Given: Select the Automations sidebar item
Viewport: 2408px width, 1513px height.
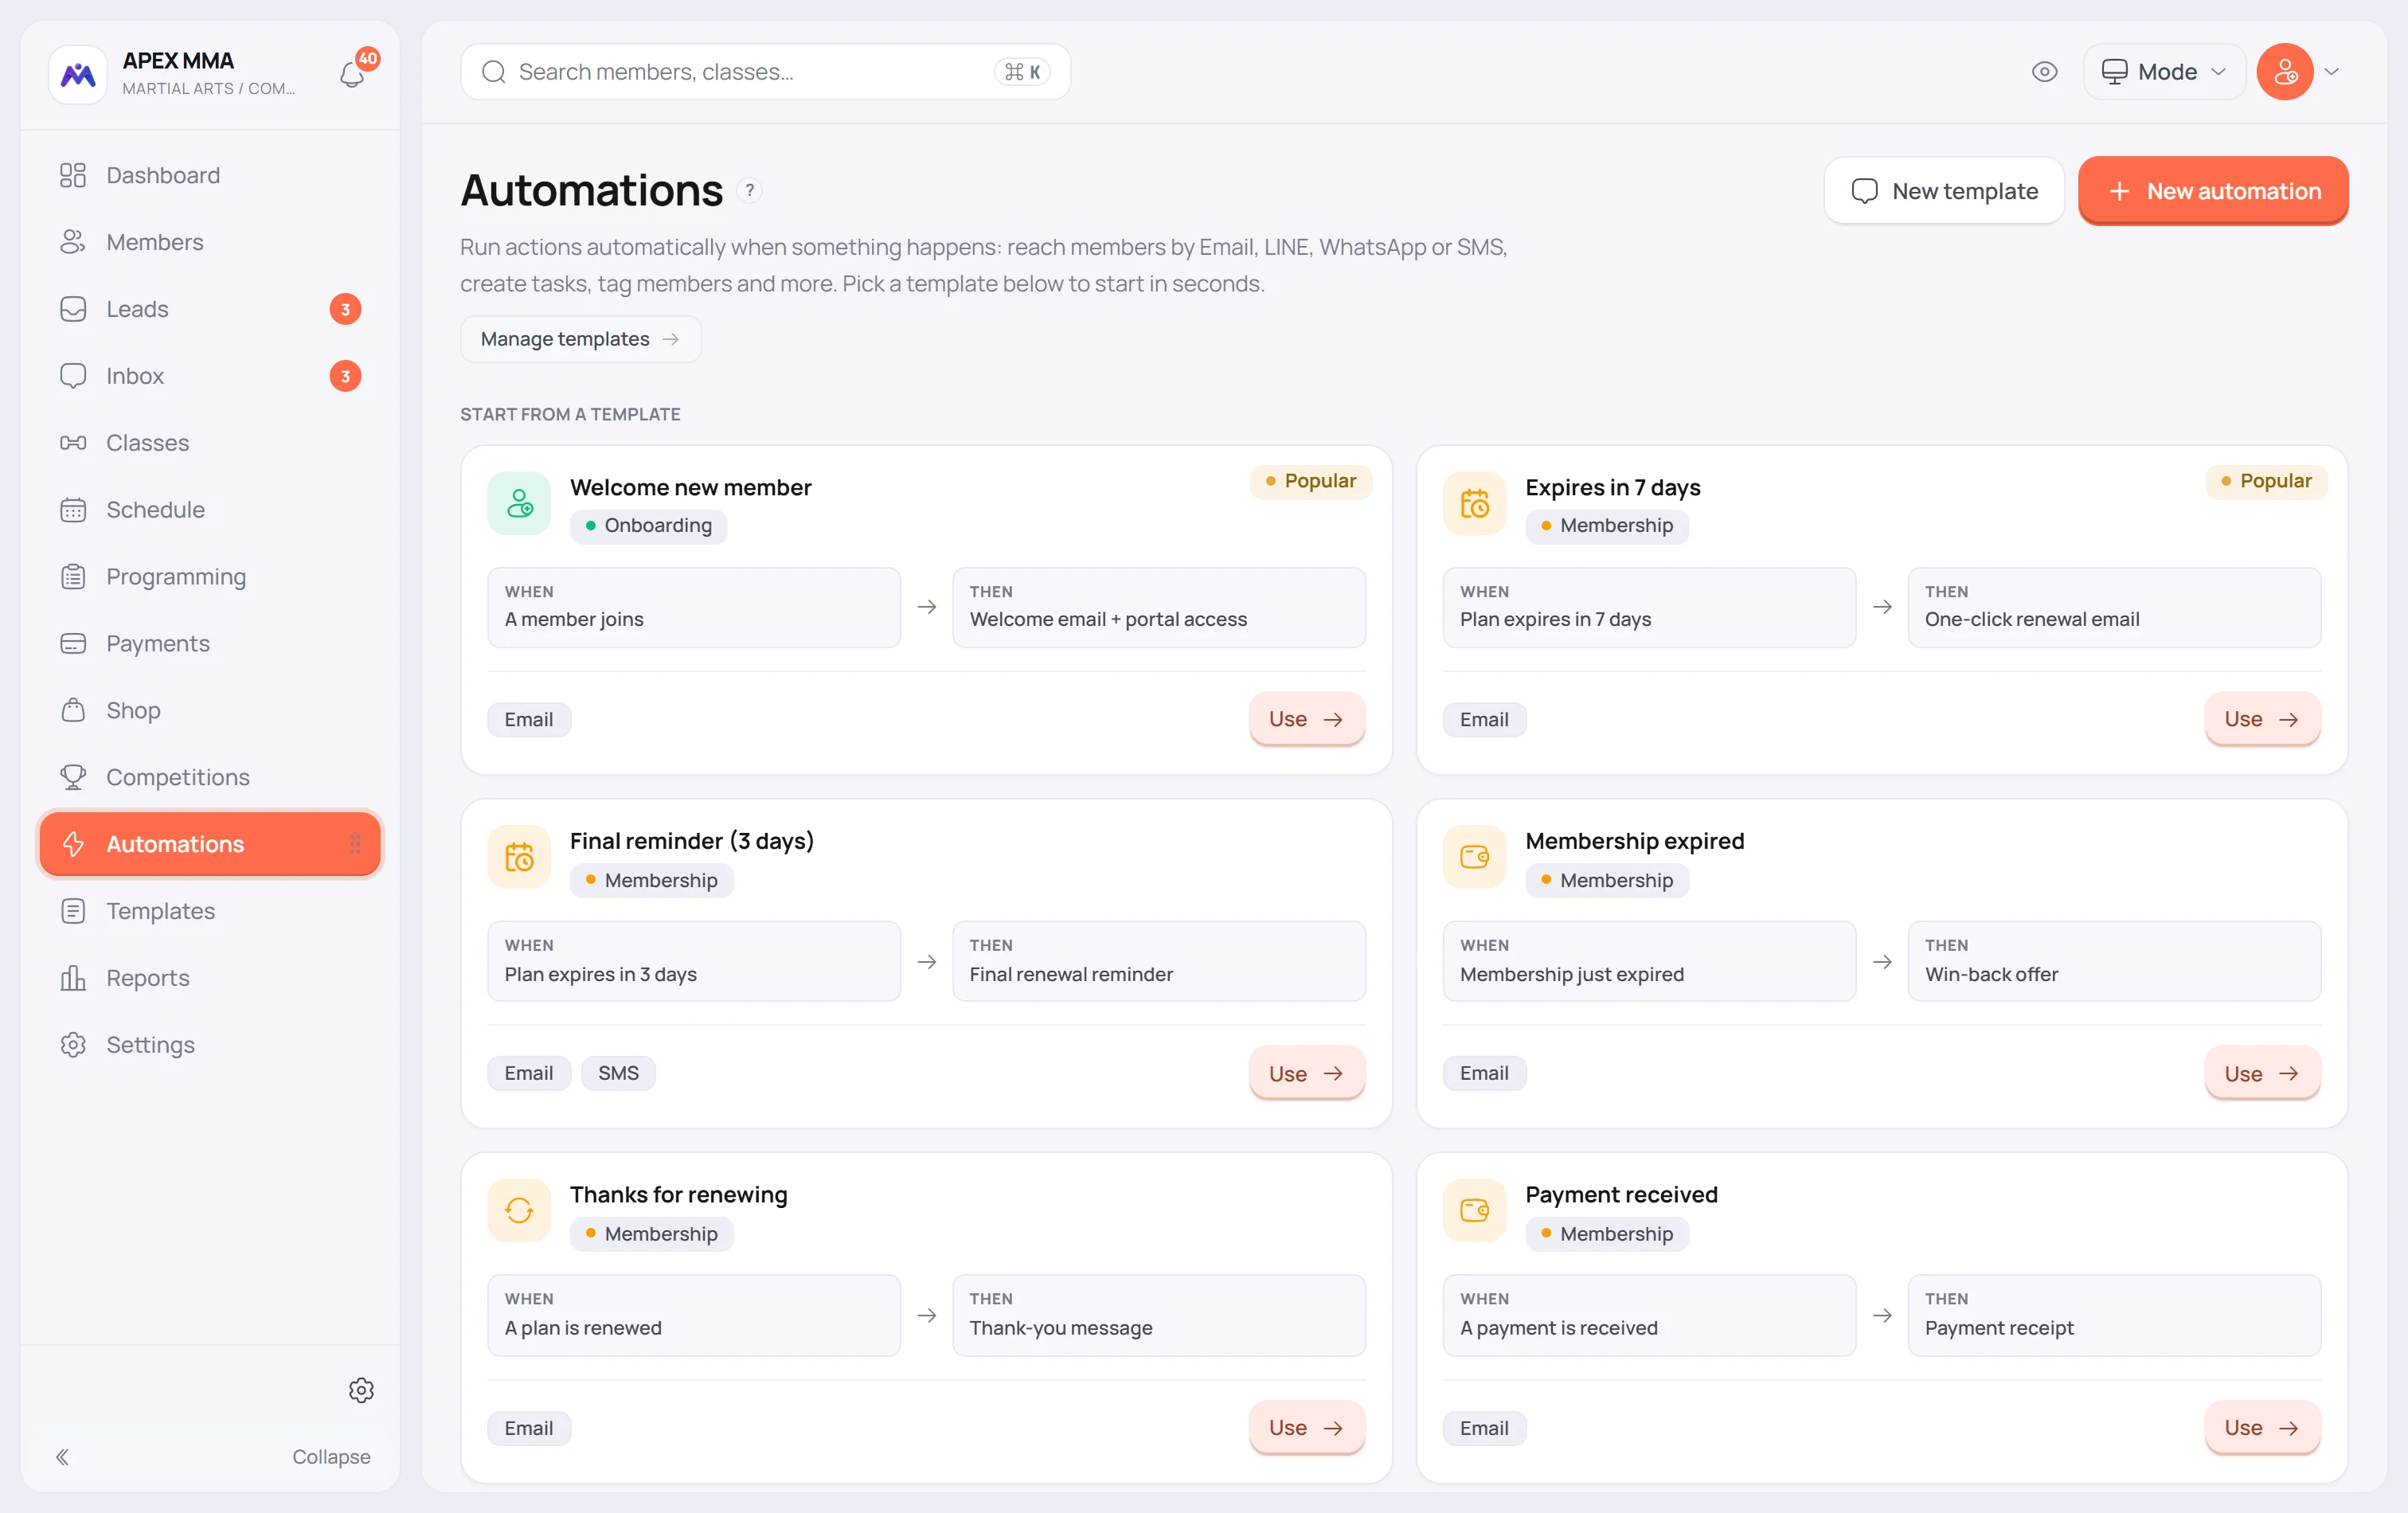Looking at the screenshot, I should [x=210, y=844].
